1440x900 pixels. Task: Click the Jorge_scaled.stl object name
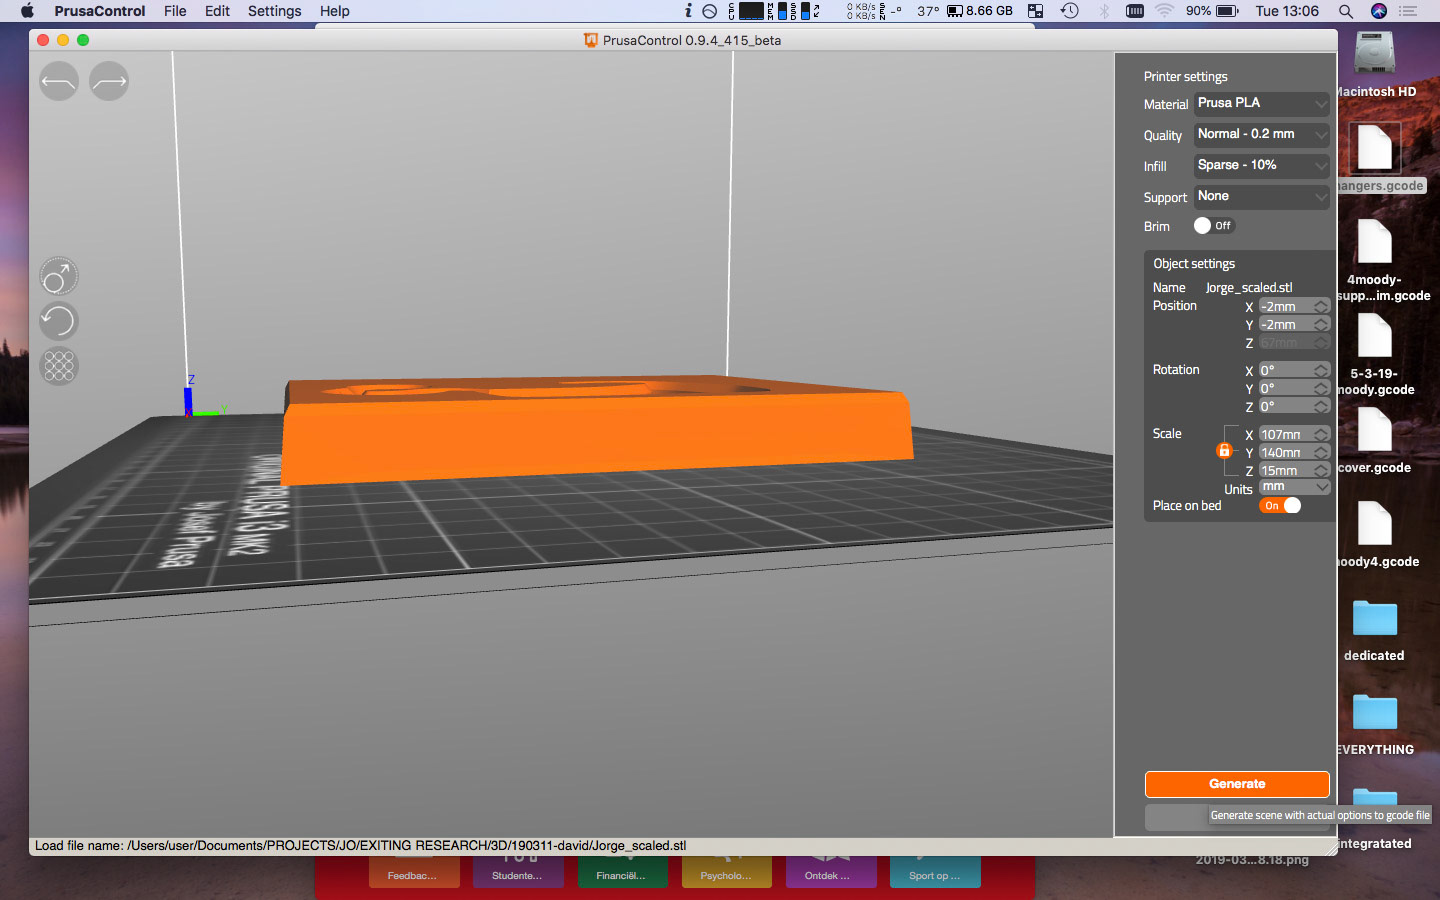pos(1249,288)
